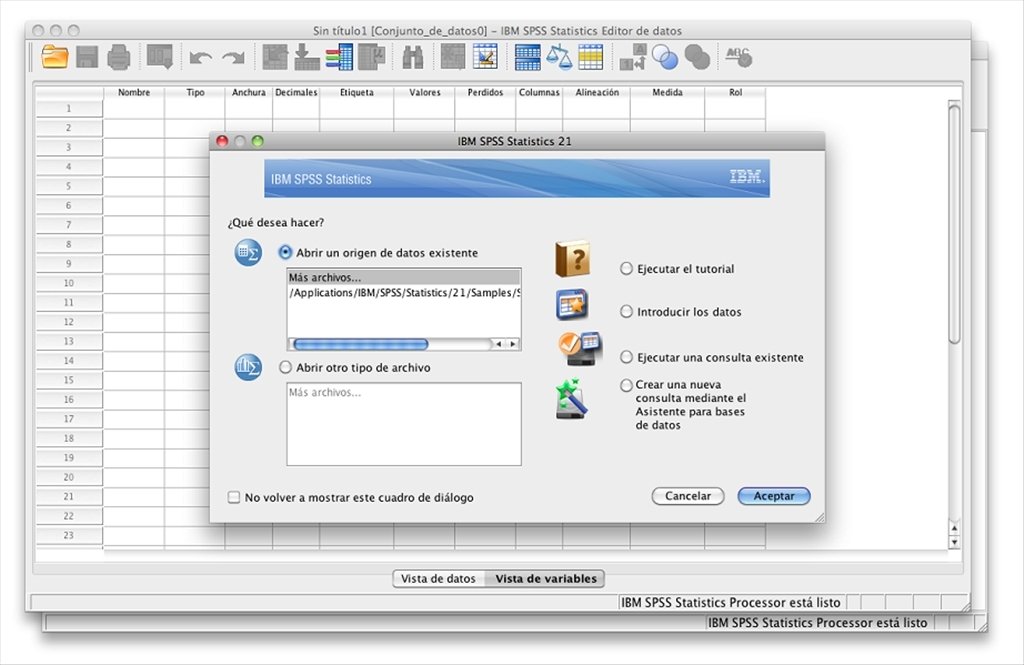Click the redo arrow icon
Screen dimensions: 1024x665
[233, 58]
